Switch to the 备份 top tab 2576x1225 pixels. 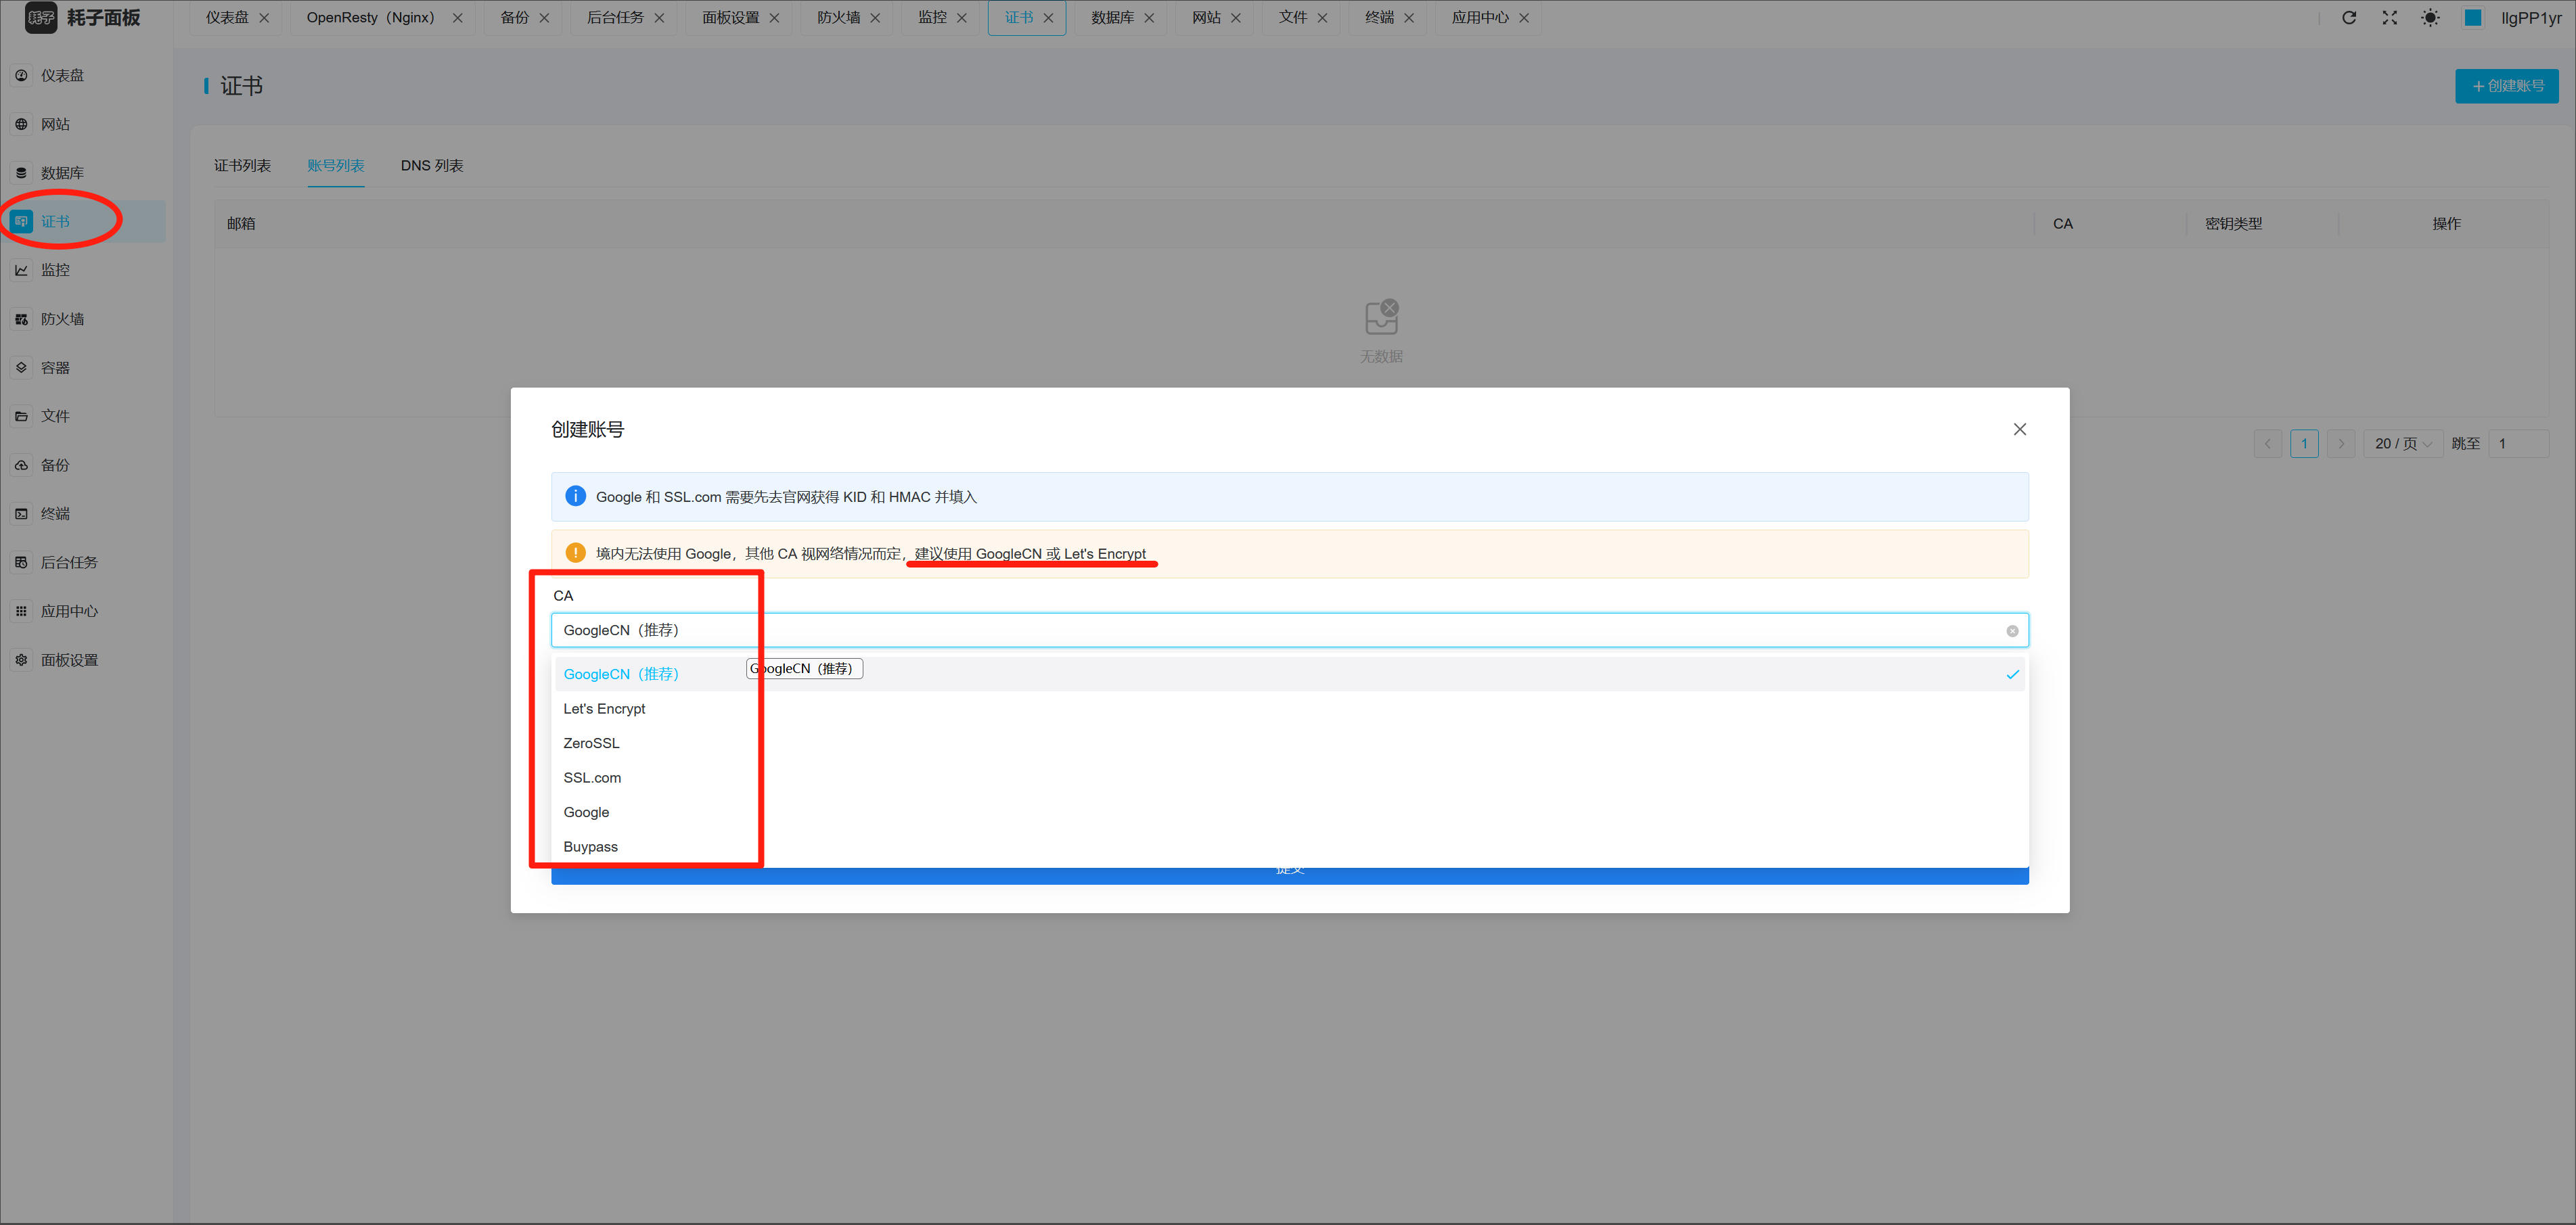click(x=514, y=18)
